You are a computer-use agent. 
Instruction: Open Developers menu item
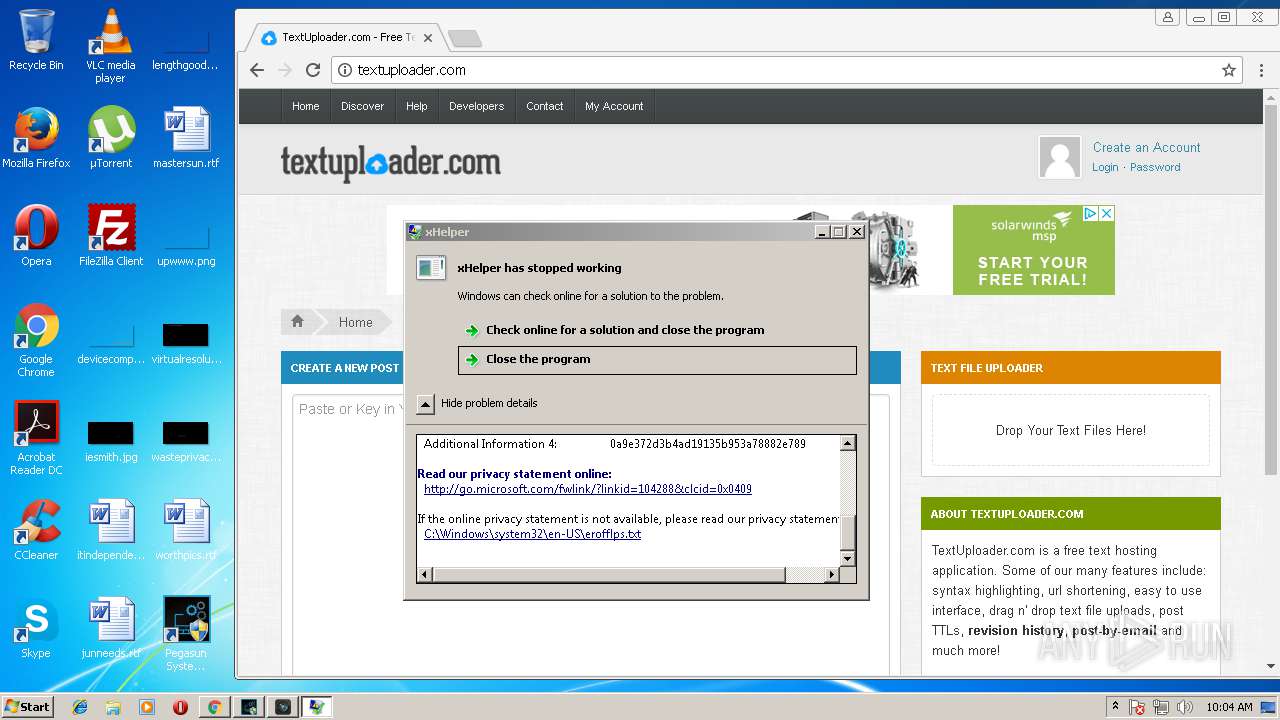476,106
